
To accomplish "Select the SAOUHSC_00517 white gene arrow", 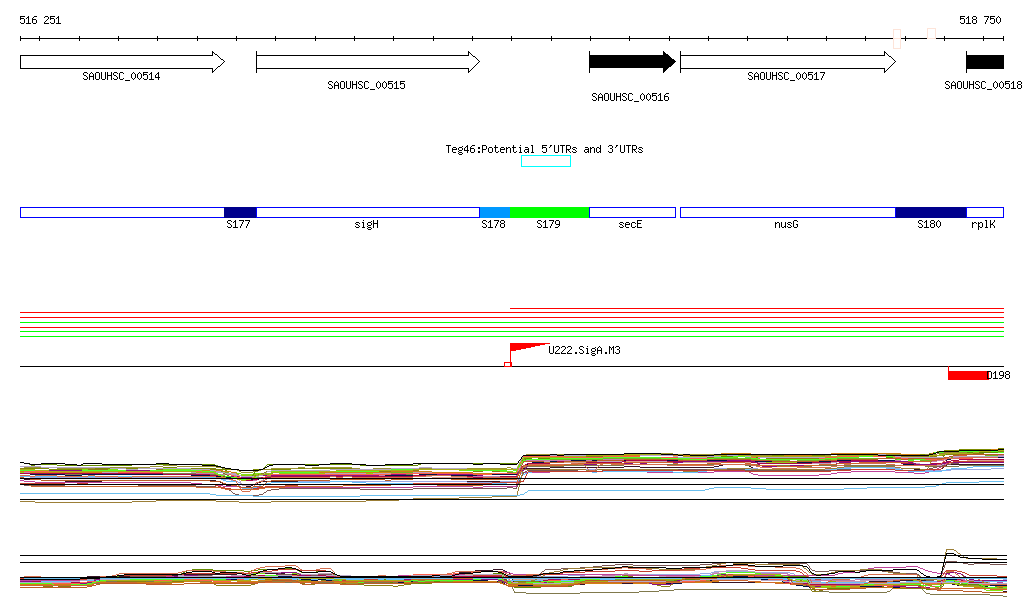I will click(x=787, y=62).
